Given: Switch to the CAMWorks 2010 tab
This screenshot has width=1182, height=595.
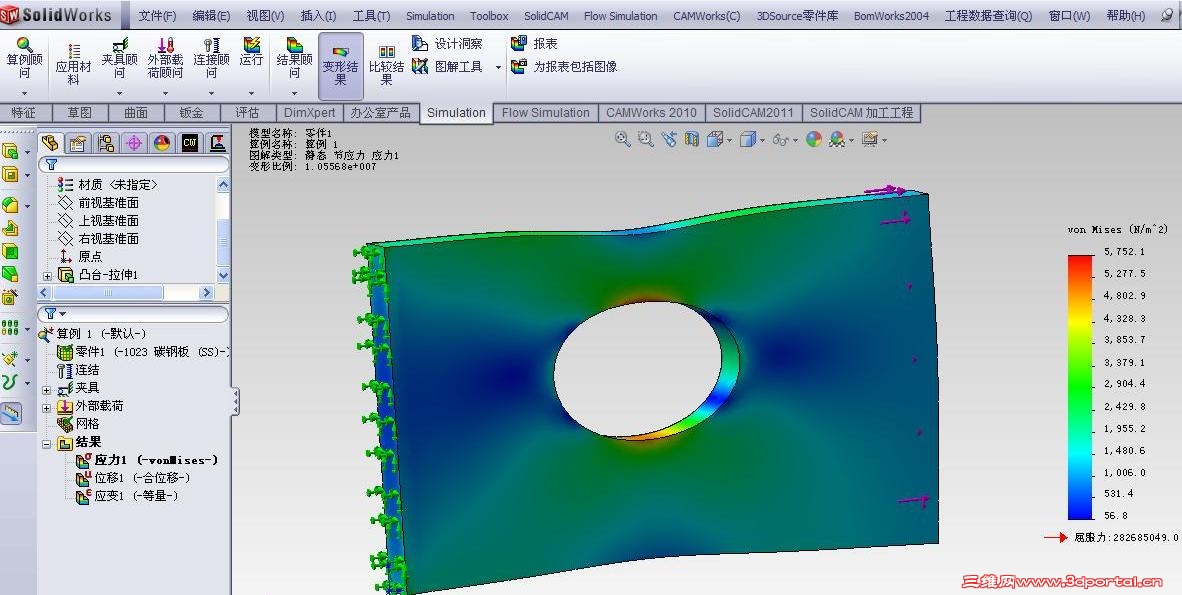Looking at the screenshot, I should (651, 112).
